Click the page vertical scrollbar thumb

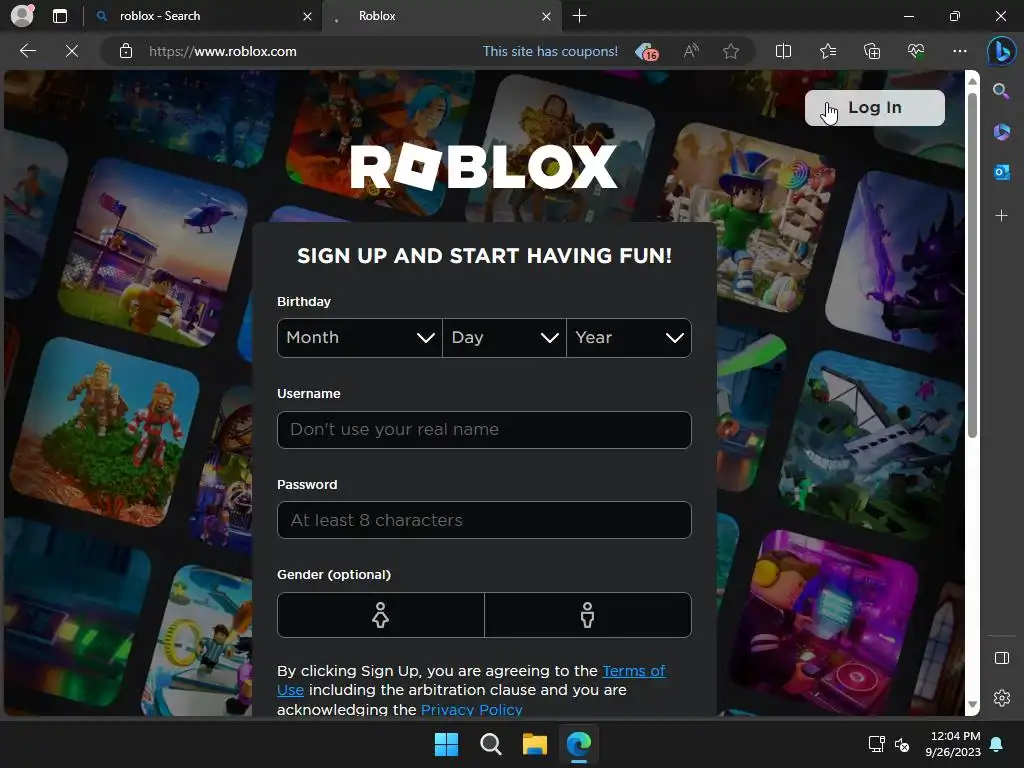(x=972, y=266)
